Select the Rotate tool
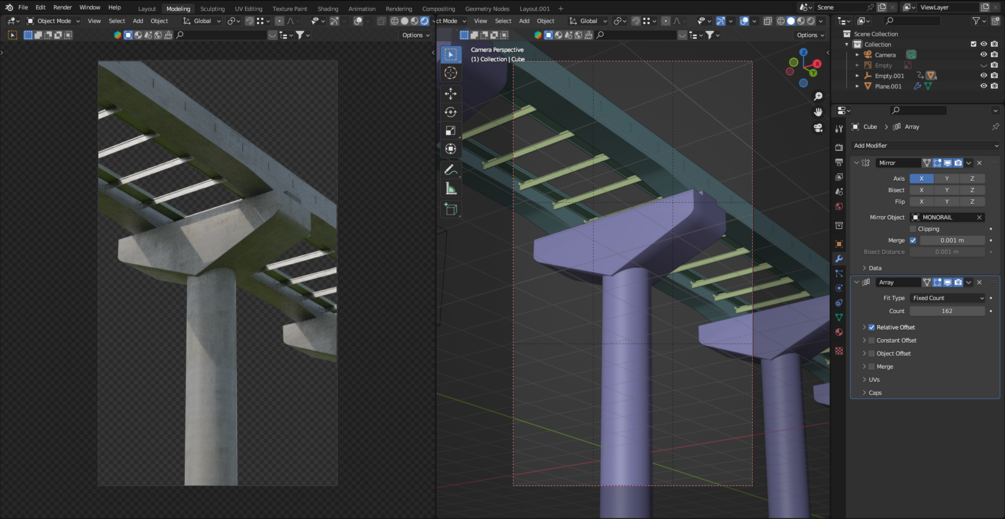Screen dimensions: 1005x519 coord(451,112)
